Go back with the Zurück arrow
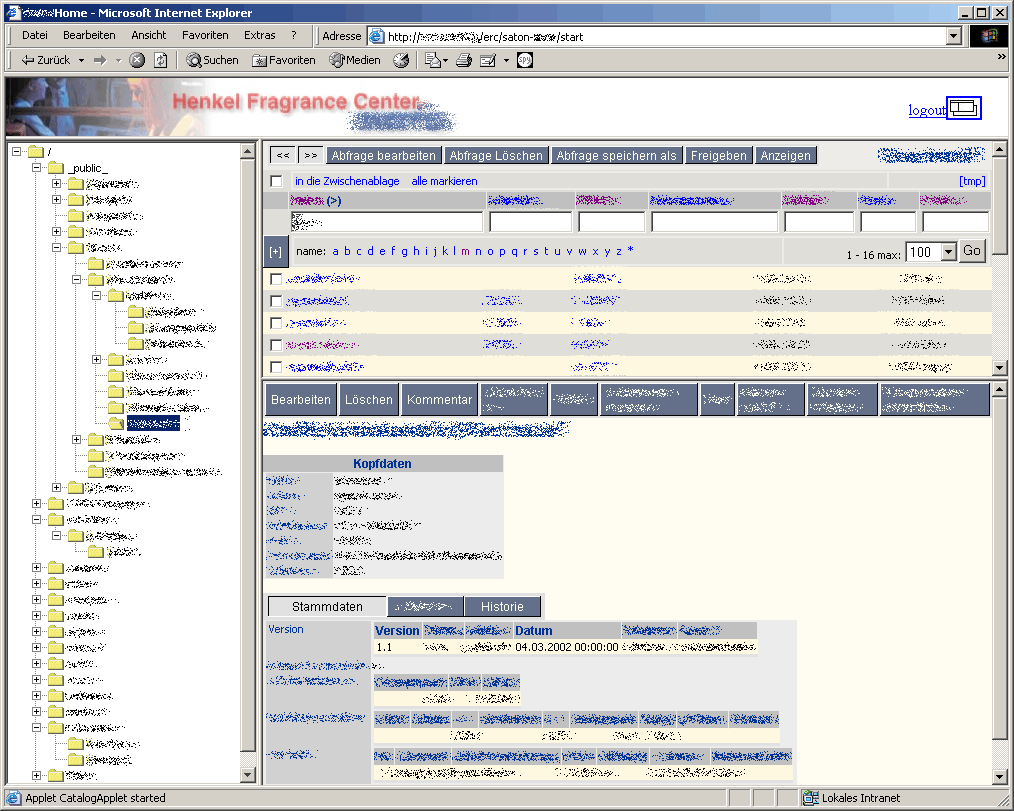Screen dimensions: 1014x811 (45, 60)
